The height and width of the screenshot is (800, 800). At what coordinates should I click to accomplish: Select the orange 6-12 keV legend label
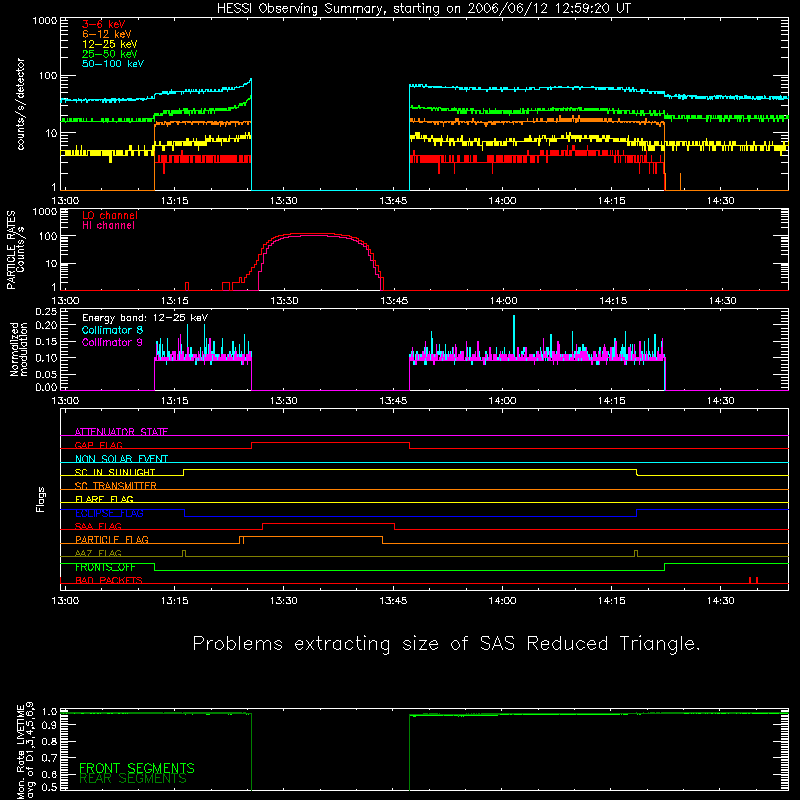pyautogui.click(x=107, y=34)
